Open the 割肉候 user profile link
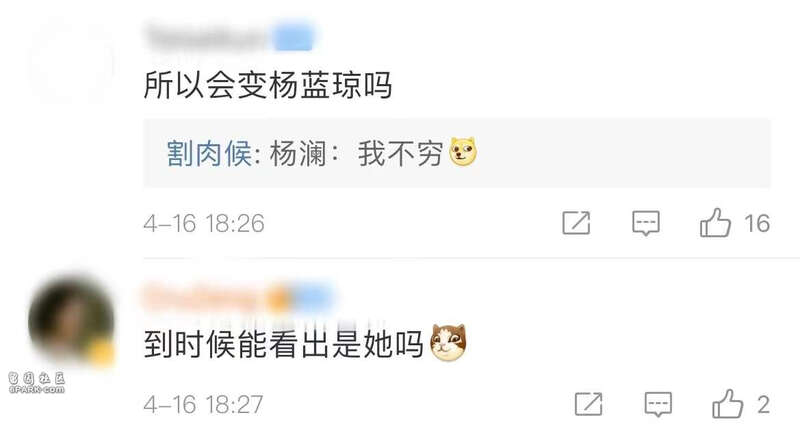 [209, 153]
